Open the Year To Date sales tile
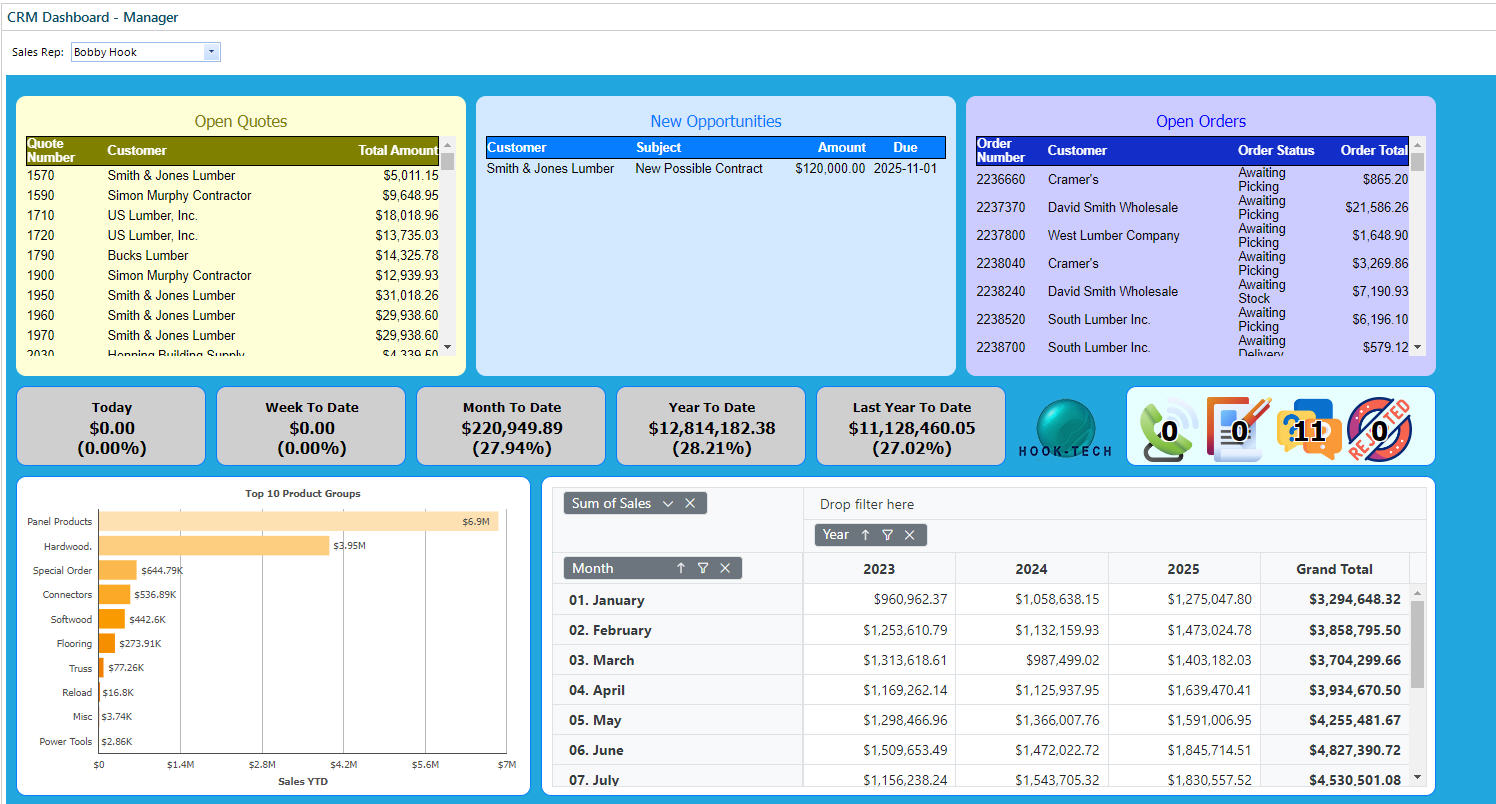 pos(711,426)
